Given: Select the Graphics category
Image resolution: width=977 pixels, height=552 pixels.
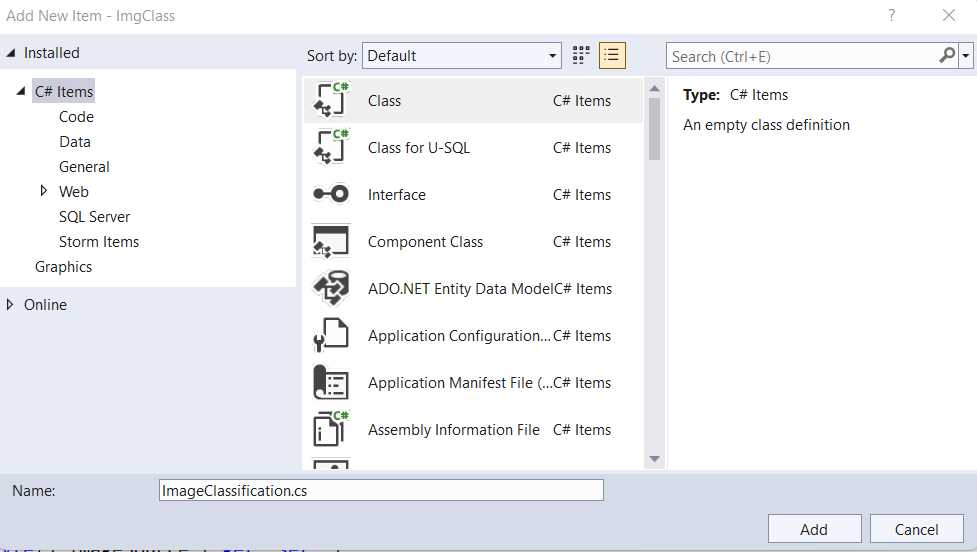Looking at the screenshot, I should pyautogui.click(x=63, y=267).
